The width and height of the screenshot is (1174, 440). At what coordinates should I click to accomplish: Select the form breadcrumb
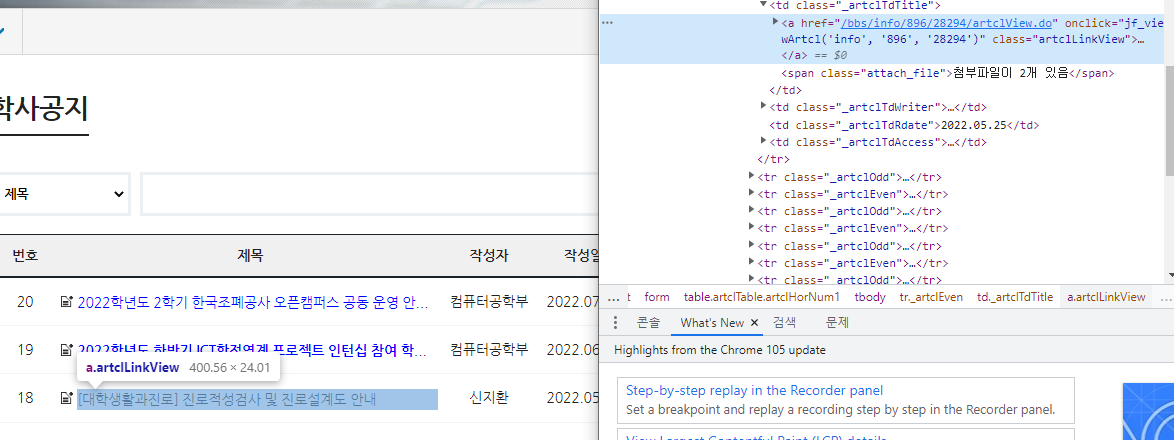click(x=657, y=297)
